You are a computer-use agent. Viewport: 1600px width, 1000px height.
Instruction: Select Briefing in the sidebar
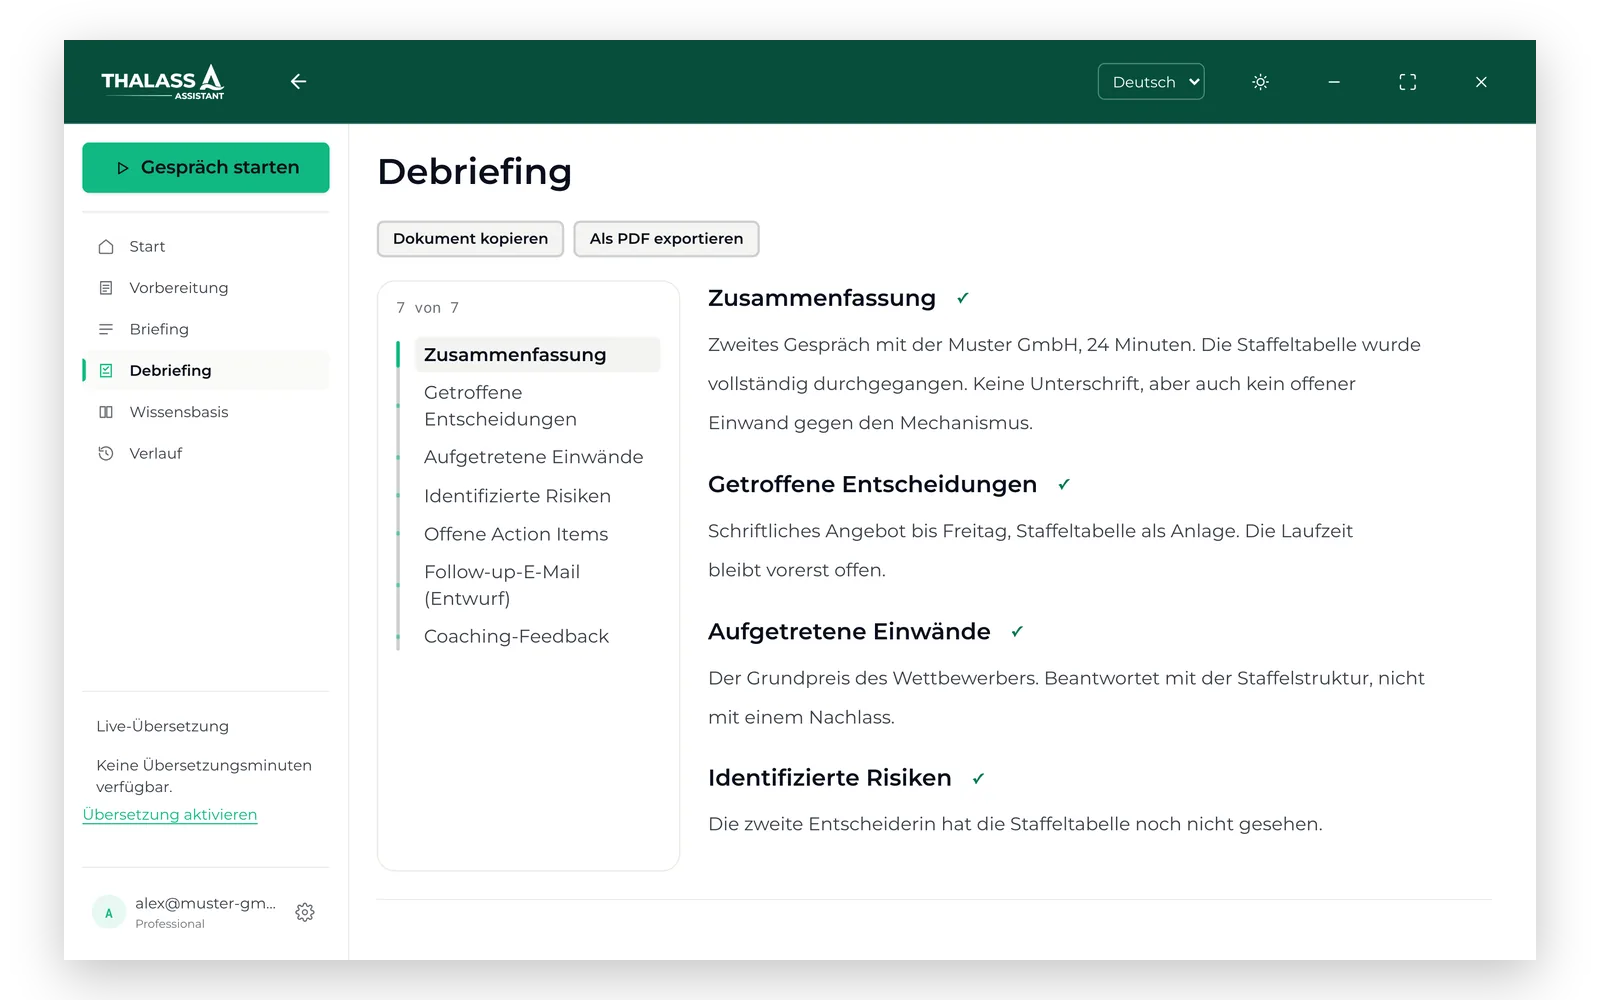click(x=206, y=329)
